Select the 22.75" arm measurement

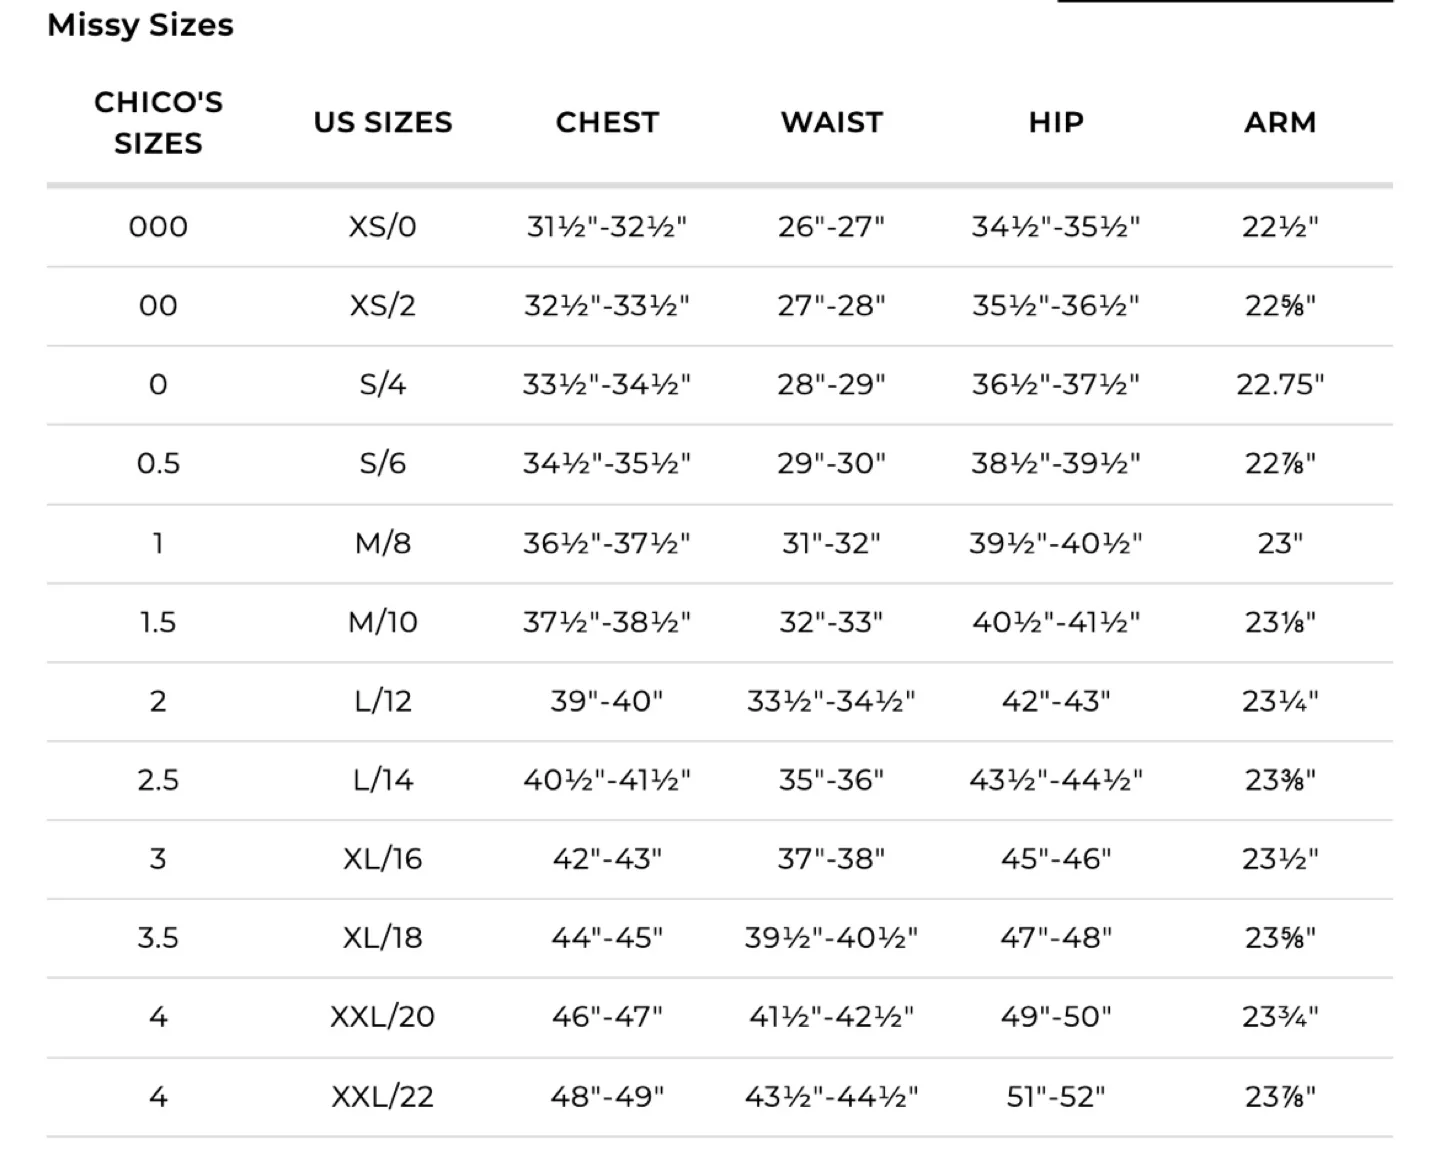pos(1280,384)
